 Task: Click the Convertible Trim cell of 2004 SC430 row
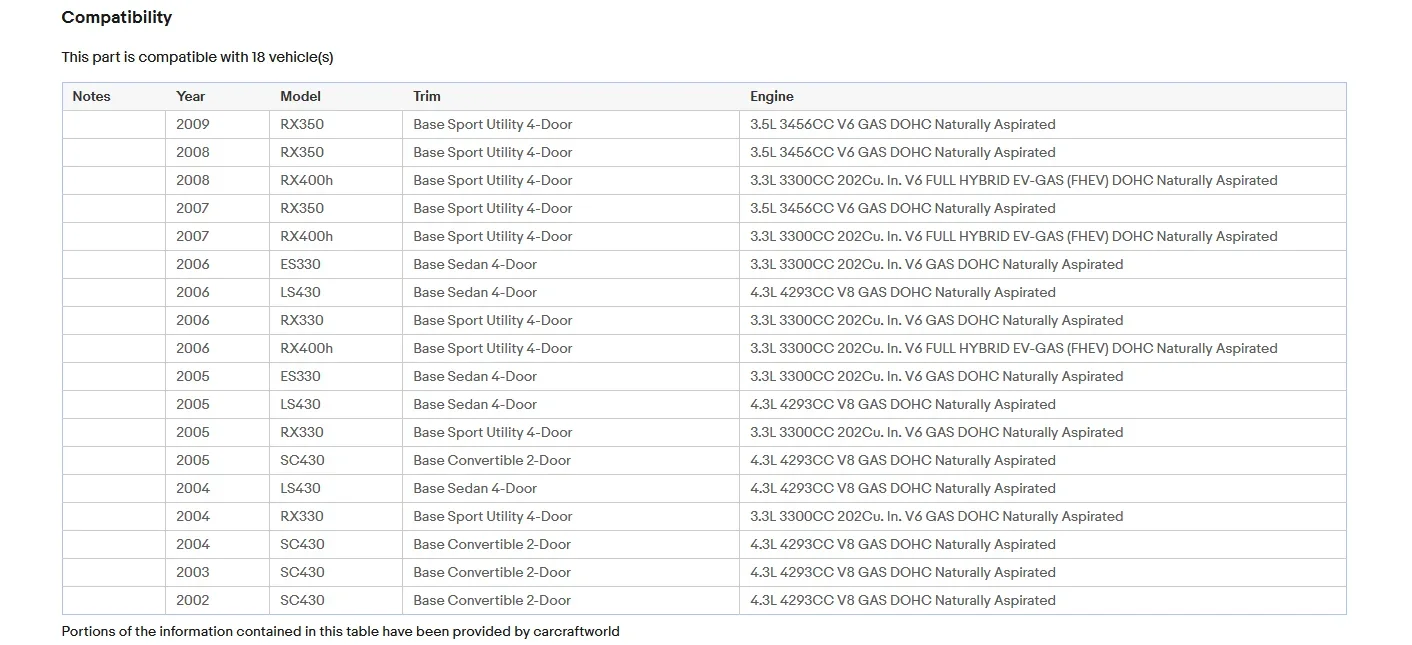pos(571,545)
